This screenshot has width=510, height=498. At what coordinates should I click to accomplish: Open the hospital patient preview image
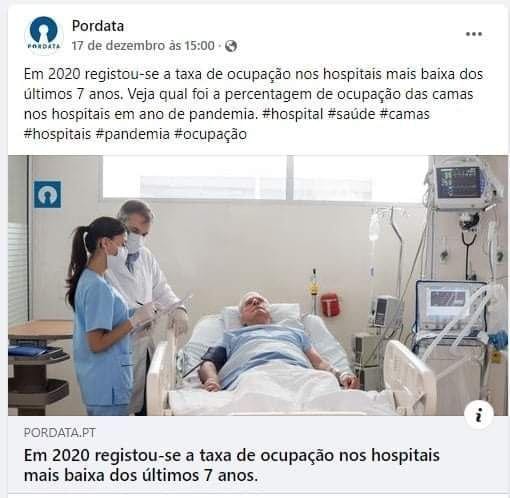(258, 285)
